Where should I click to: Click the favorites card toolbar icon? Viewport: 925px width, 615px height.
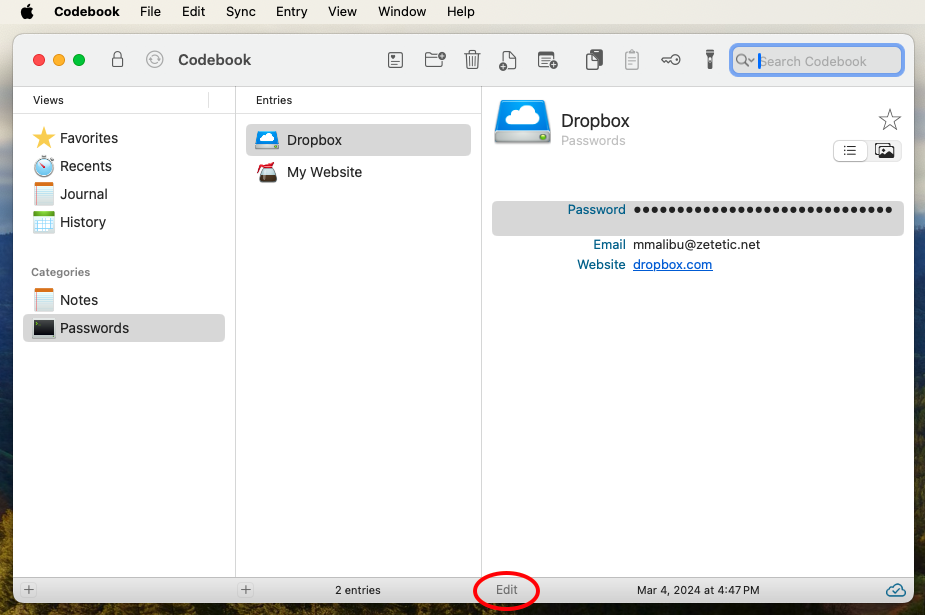coord(395,60)
